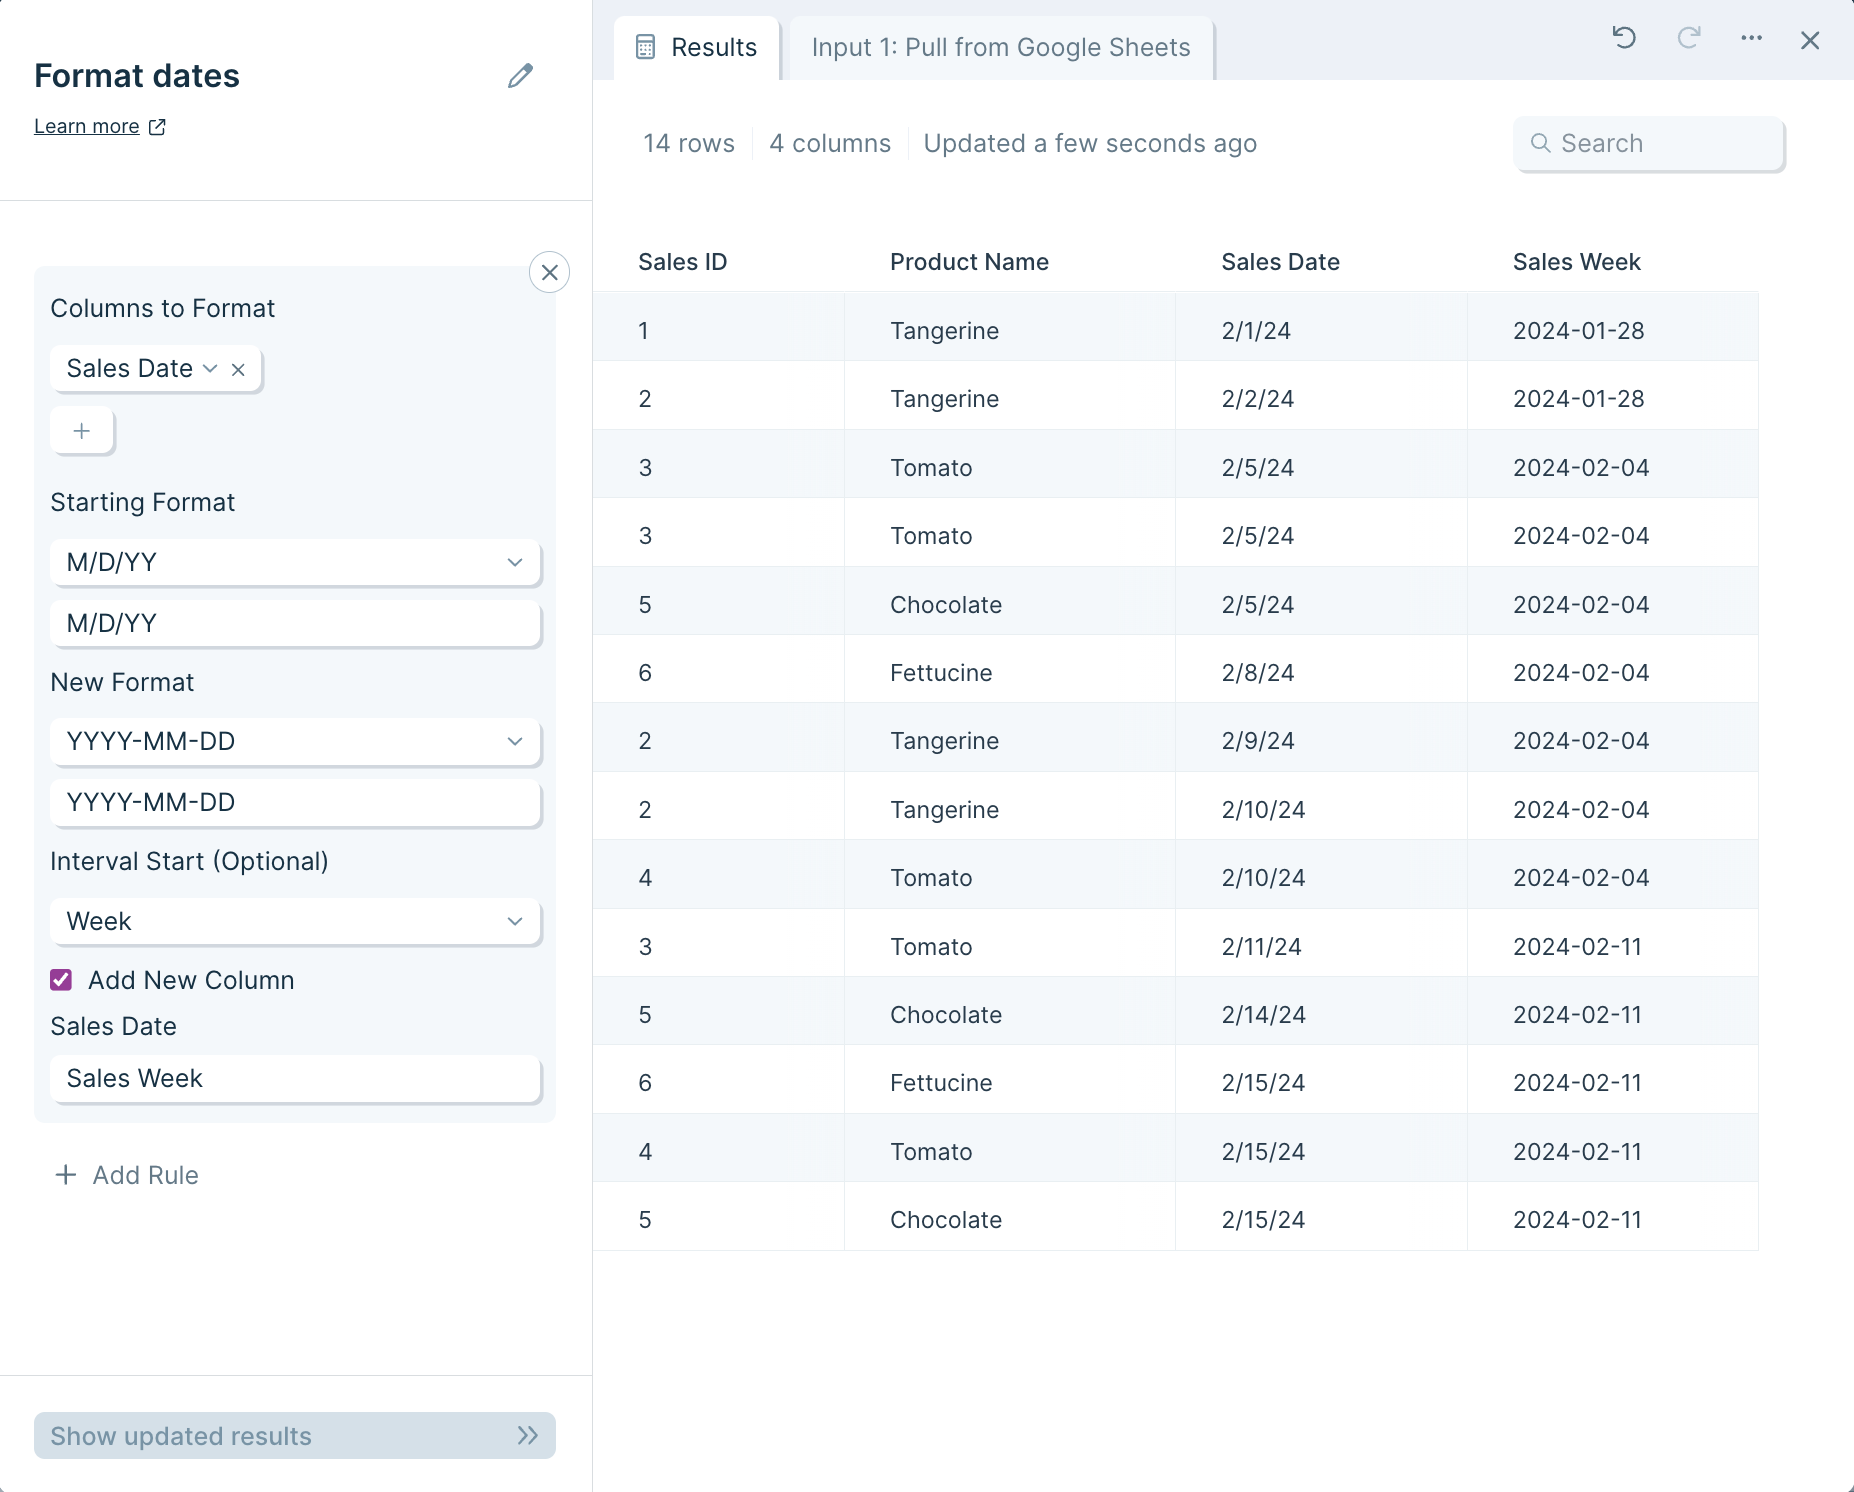Add another column with plus button
Viewport: 1854px width, 1492px height.
click(82, 431)
